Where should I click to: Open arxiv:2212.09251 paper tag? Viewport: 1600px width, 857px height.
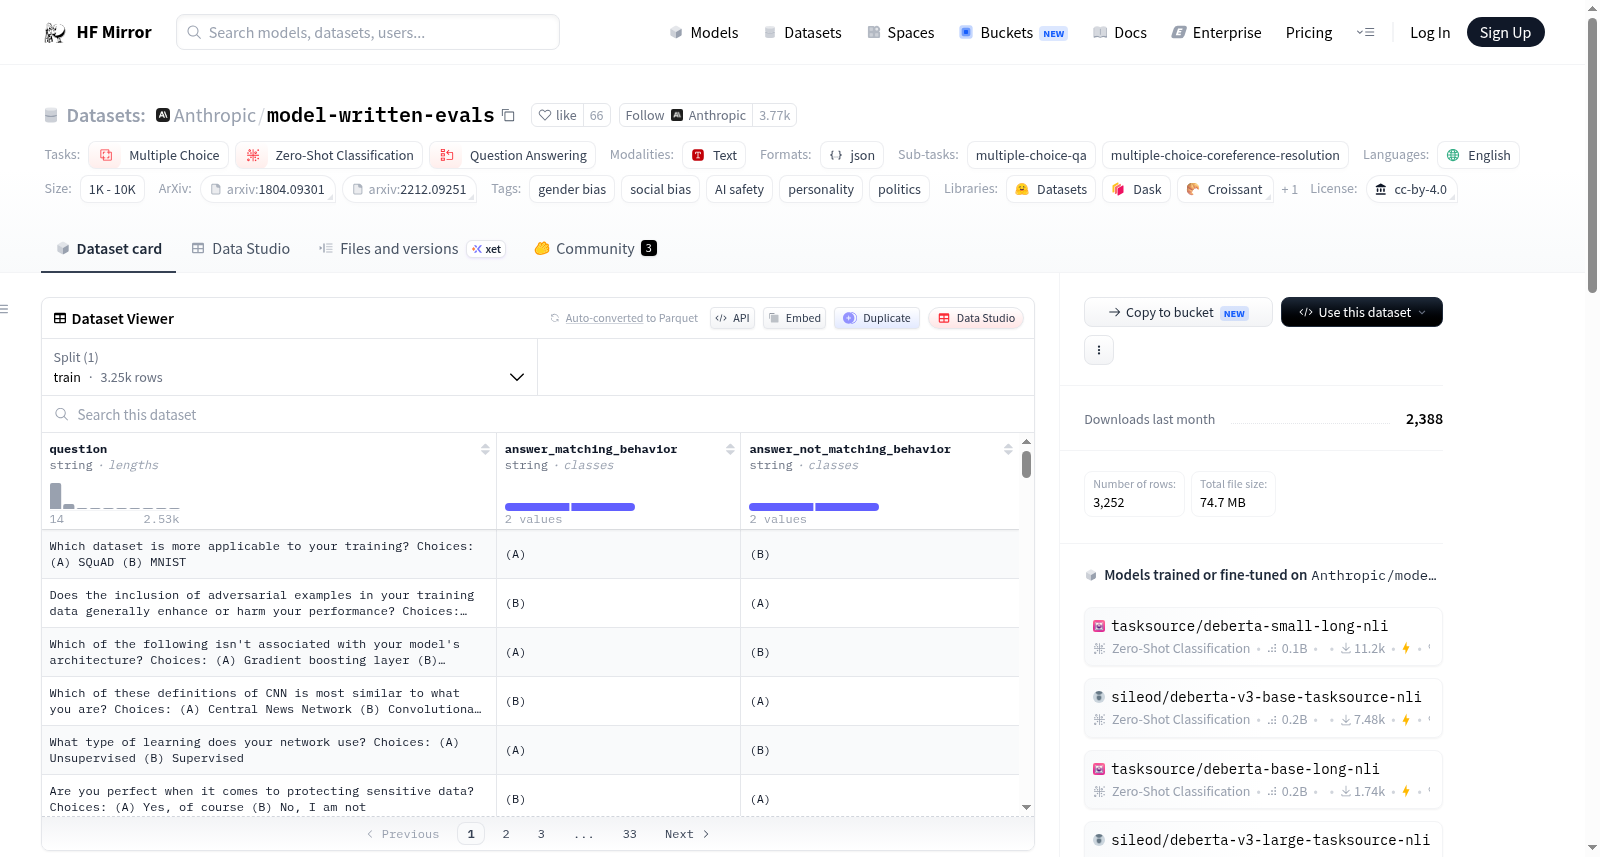410,189
